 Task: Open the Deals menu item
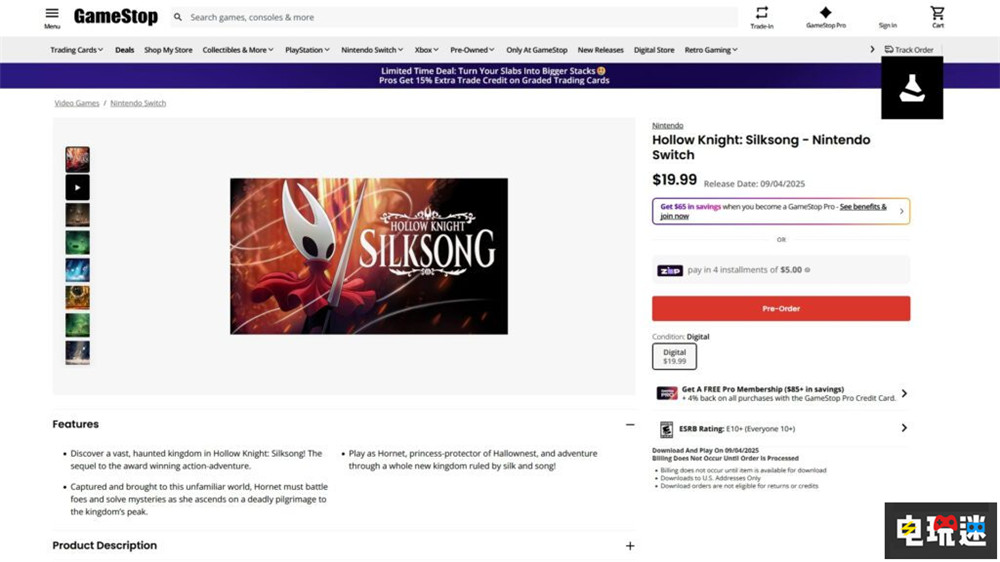click(124, 50)
